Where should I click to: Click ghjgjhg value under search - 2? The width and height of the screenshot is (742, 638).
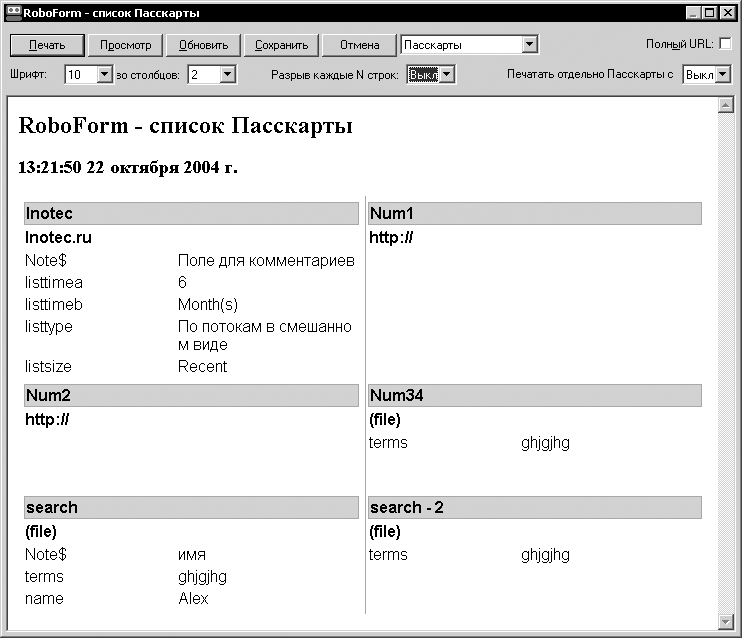(x=545, y=555)
